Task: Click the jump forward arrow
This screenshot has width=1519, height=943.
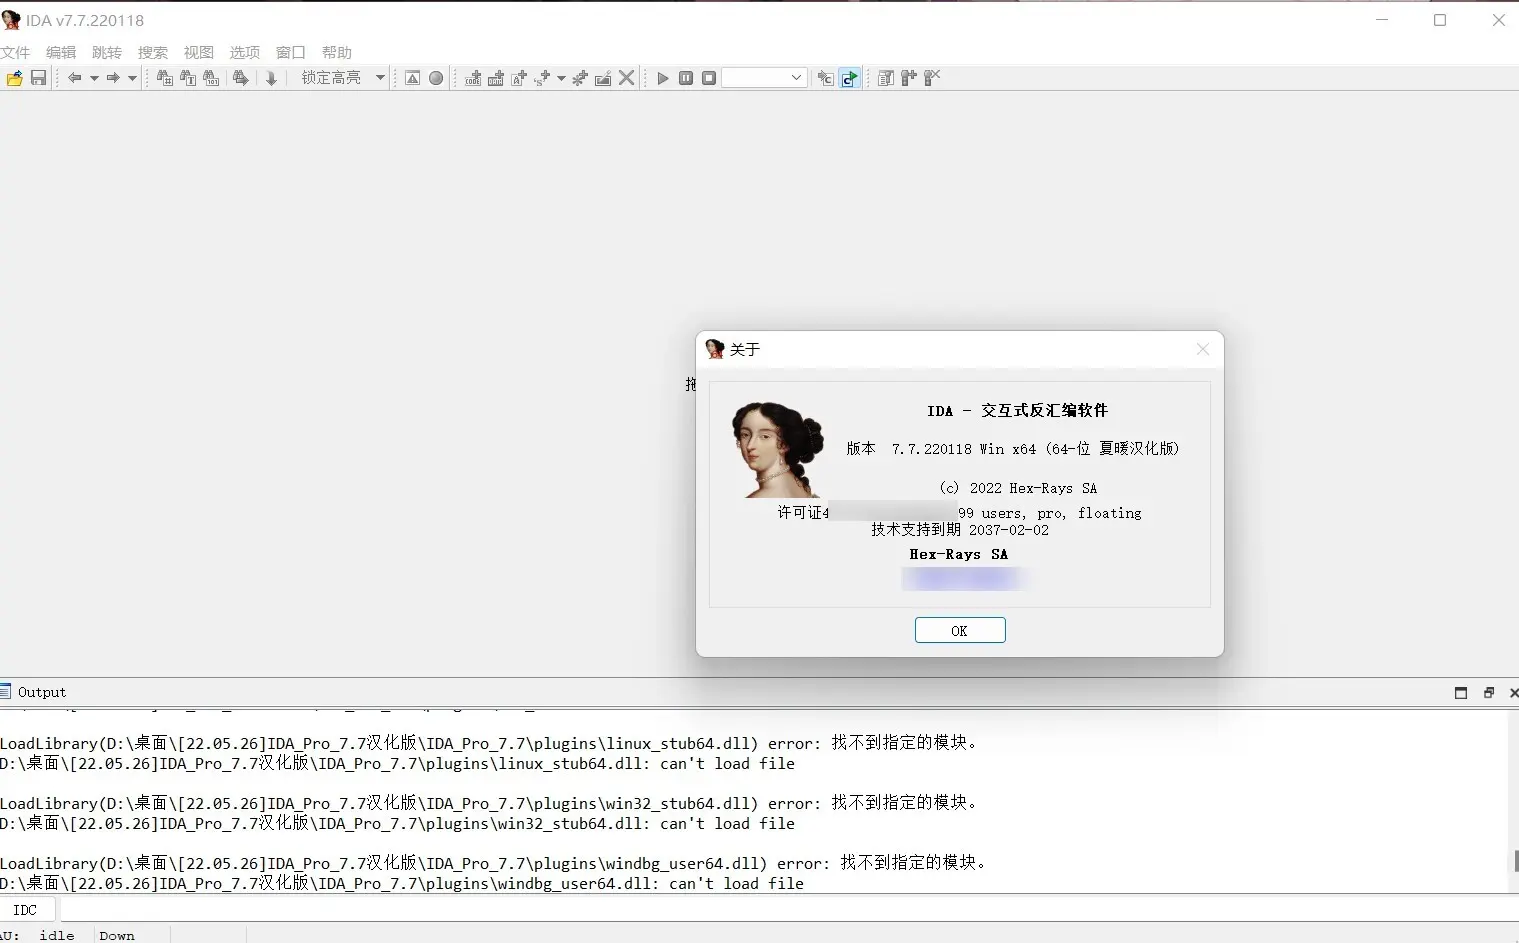Action: (x=113, y=78)
